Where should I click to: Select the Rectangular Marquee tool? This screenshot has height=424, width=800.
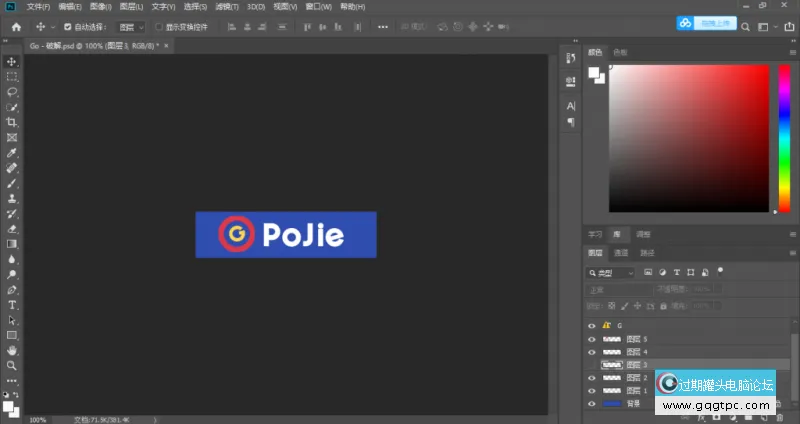12,77
